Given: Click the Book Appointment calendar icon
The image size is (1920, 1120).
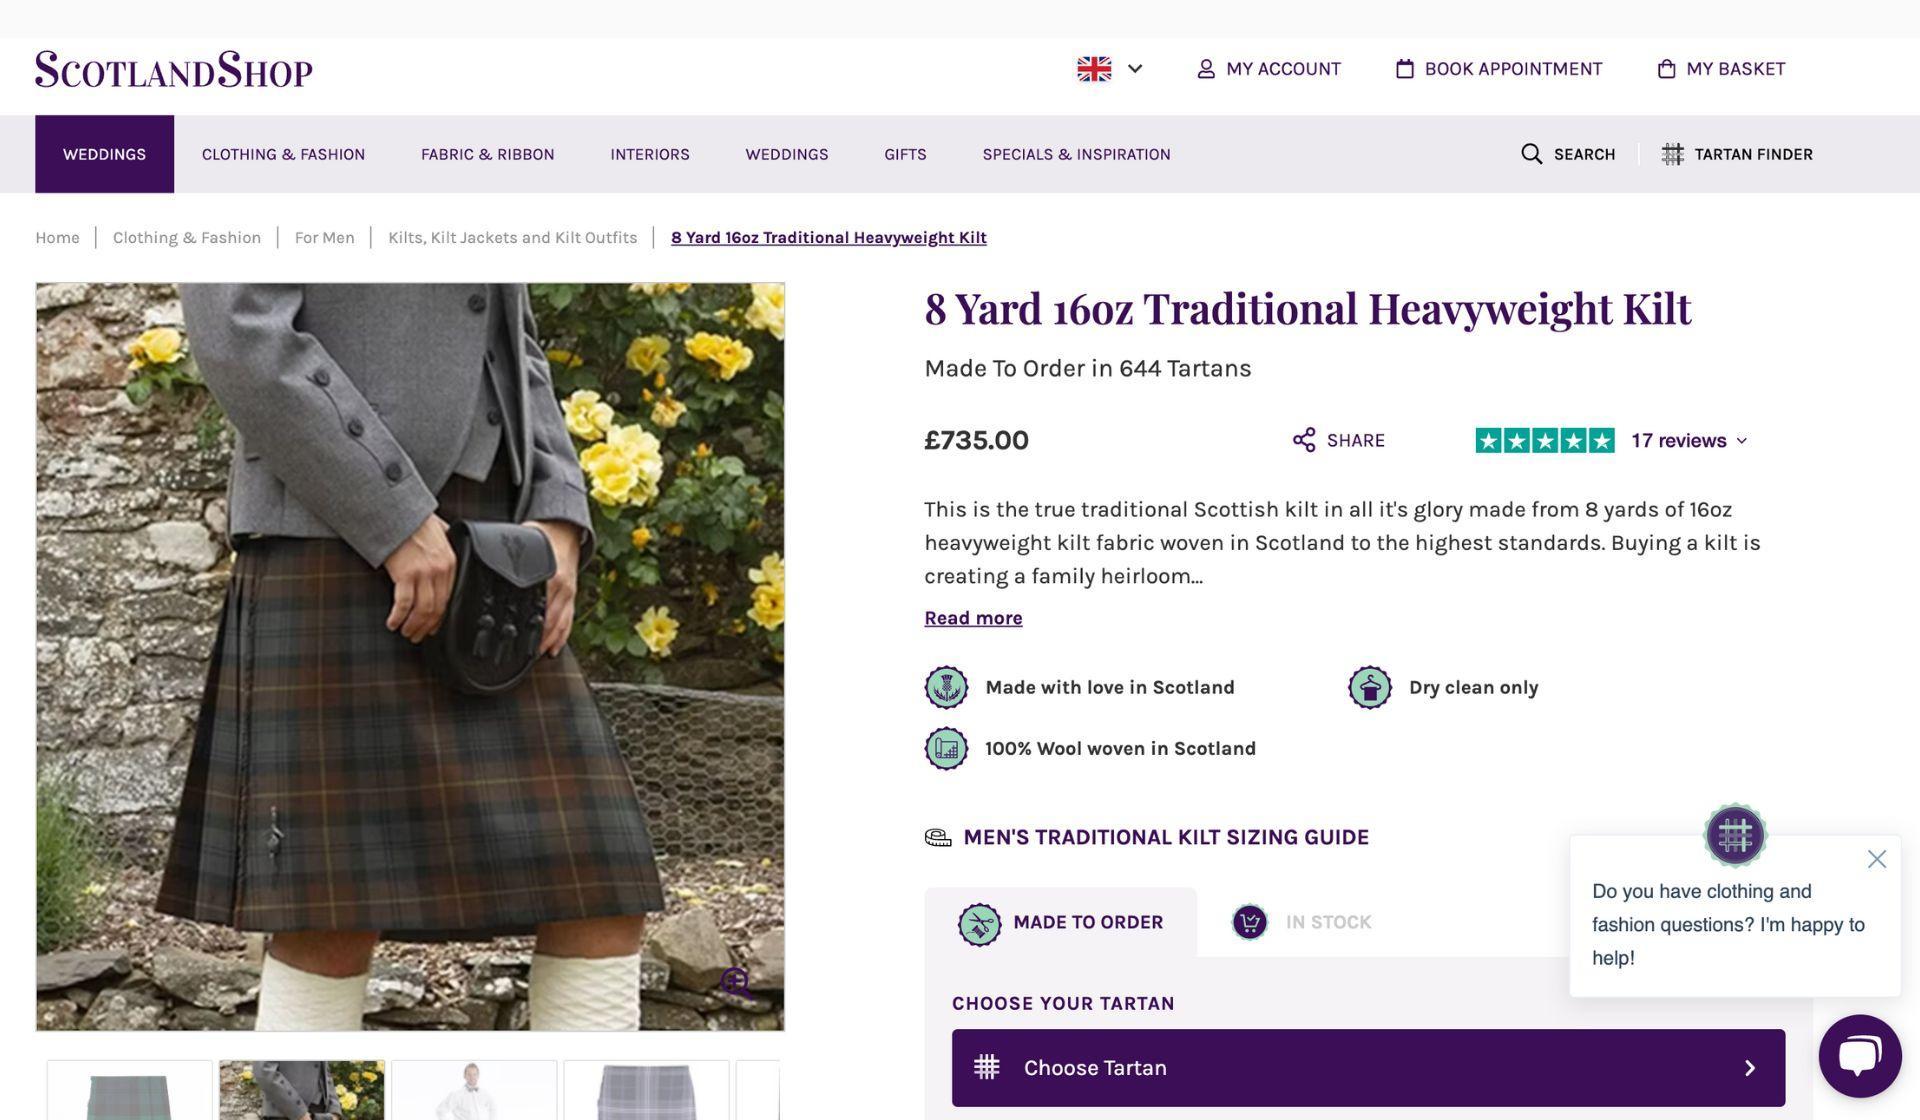Looking at the screenshot, I should tap(1405, 69).
